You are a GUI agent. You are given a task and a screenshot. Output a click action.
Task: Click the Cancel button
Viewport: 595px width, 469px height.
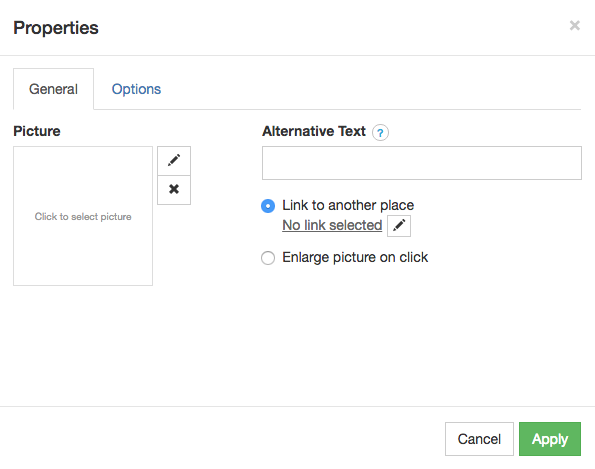tap(479, 439)
